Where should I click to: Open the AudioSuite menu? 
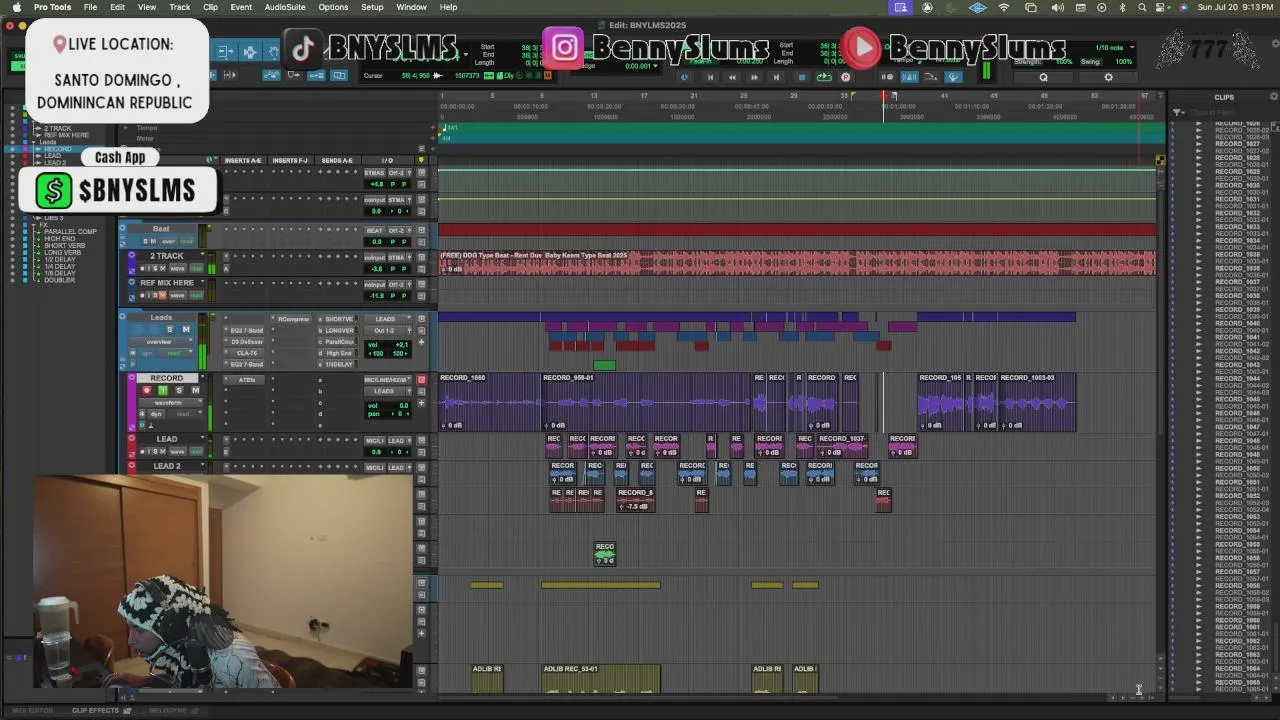tap(285, 7)
